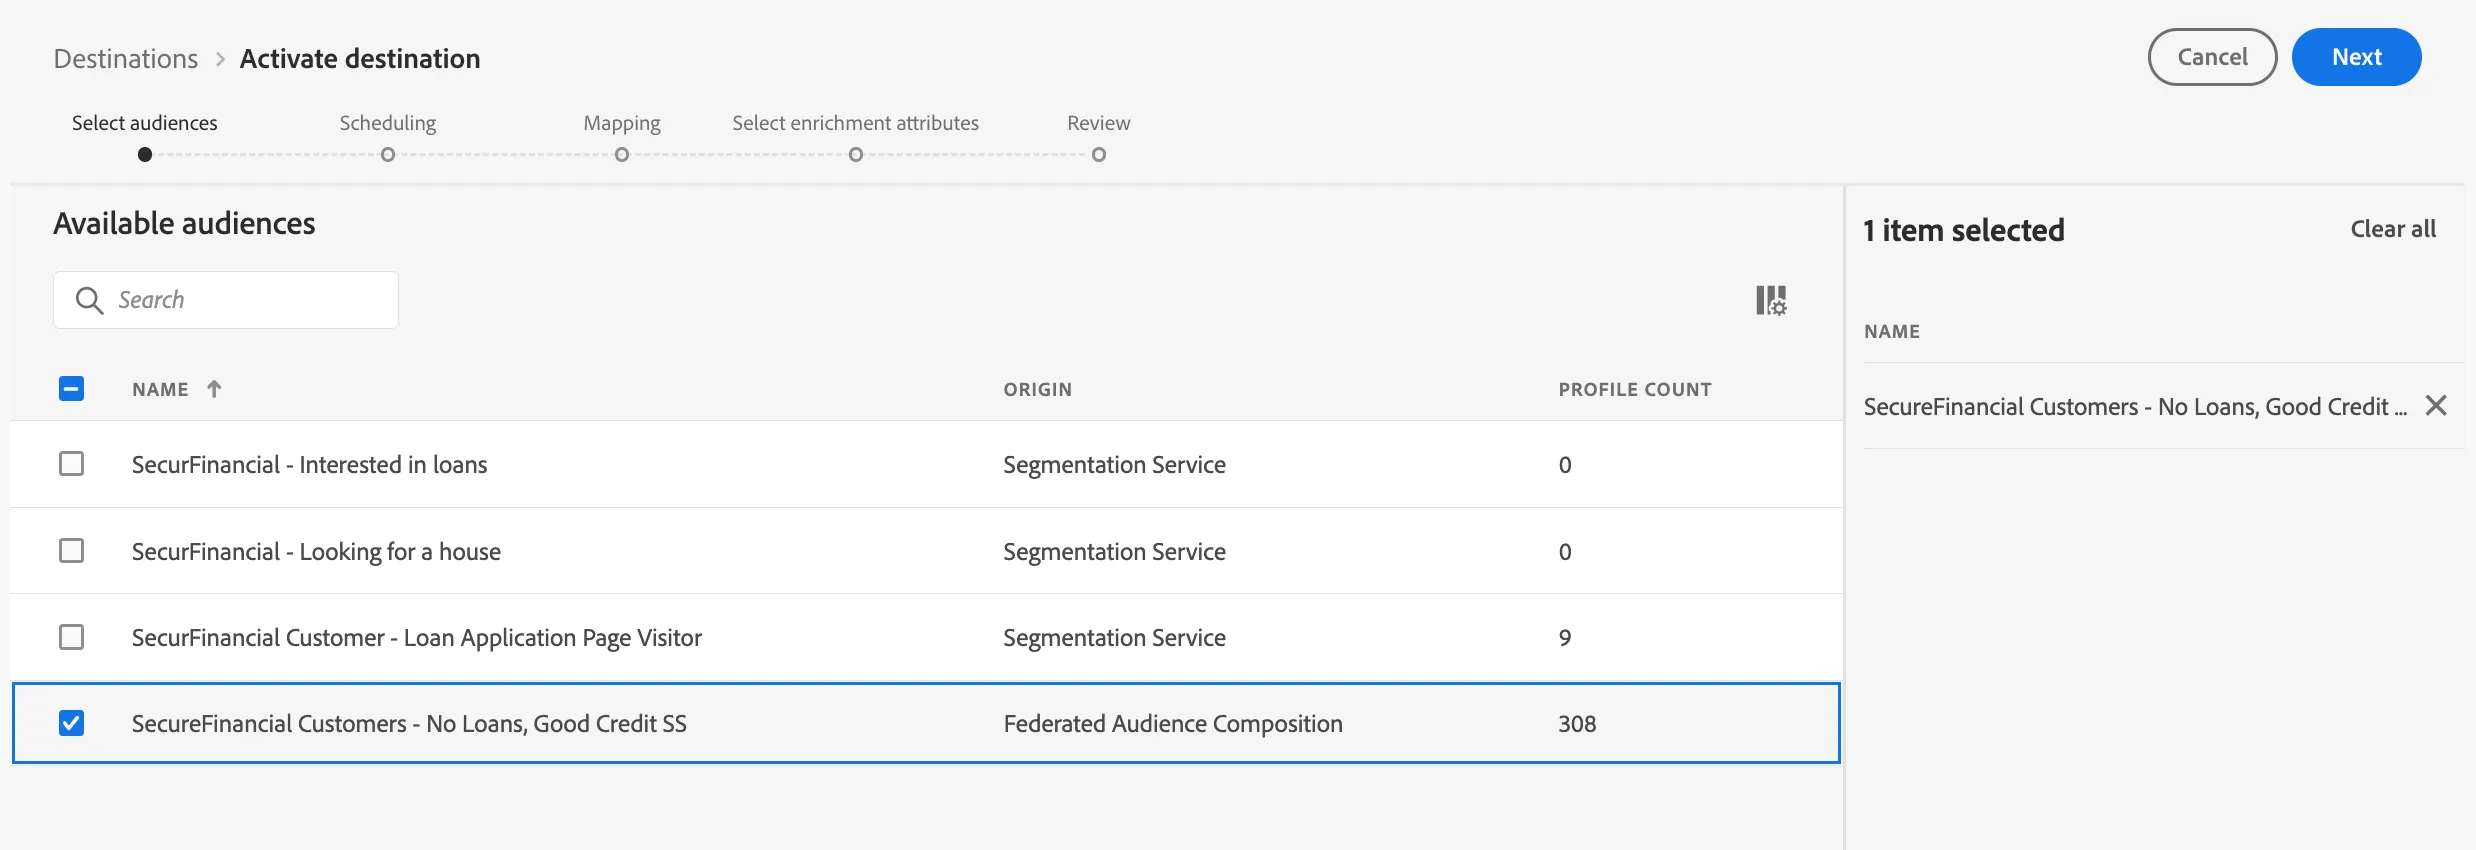Click the profile count "9"
This screenshot has width=2476, height=850.
point(1565,638)
